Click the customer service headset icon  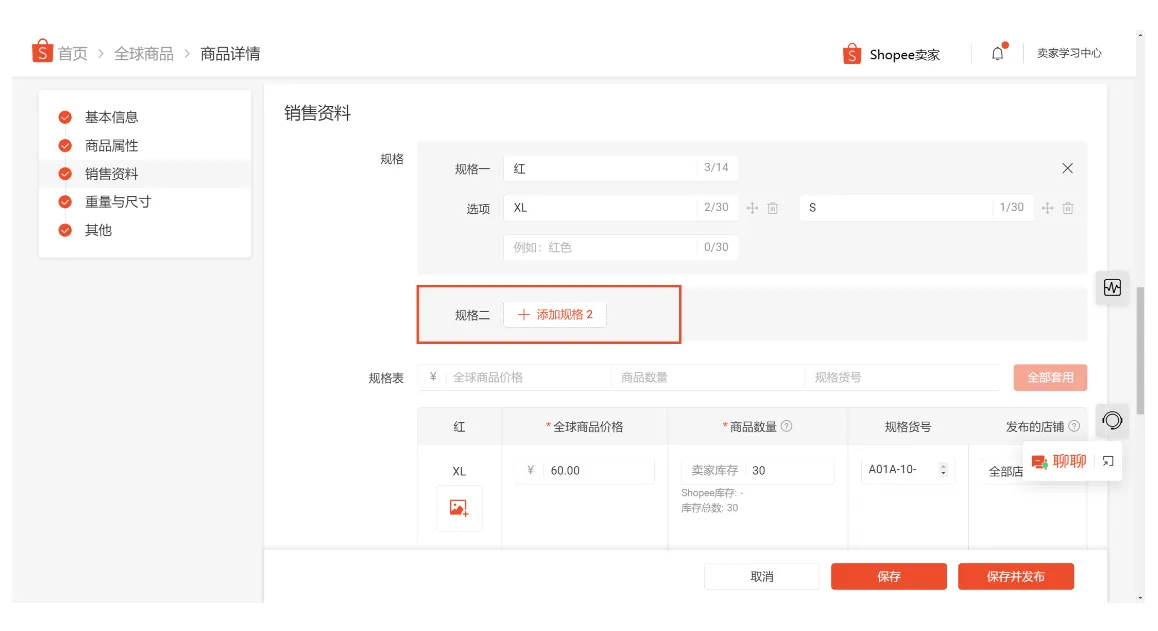(x=1111, y=421)
